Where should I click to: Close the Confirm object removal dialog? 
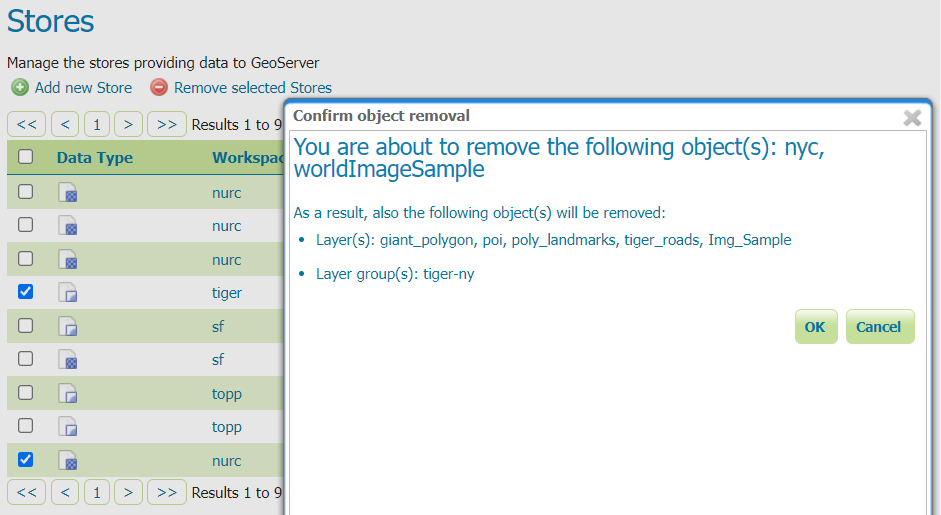coord(912,117)
